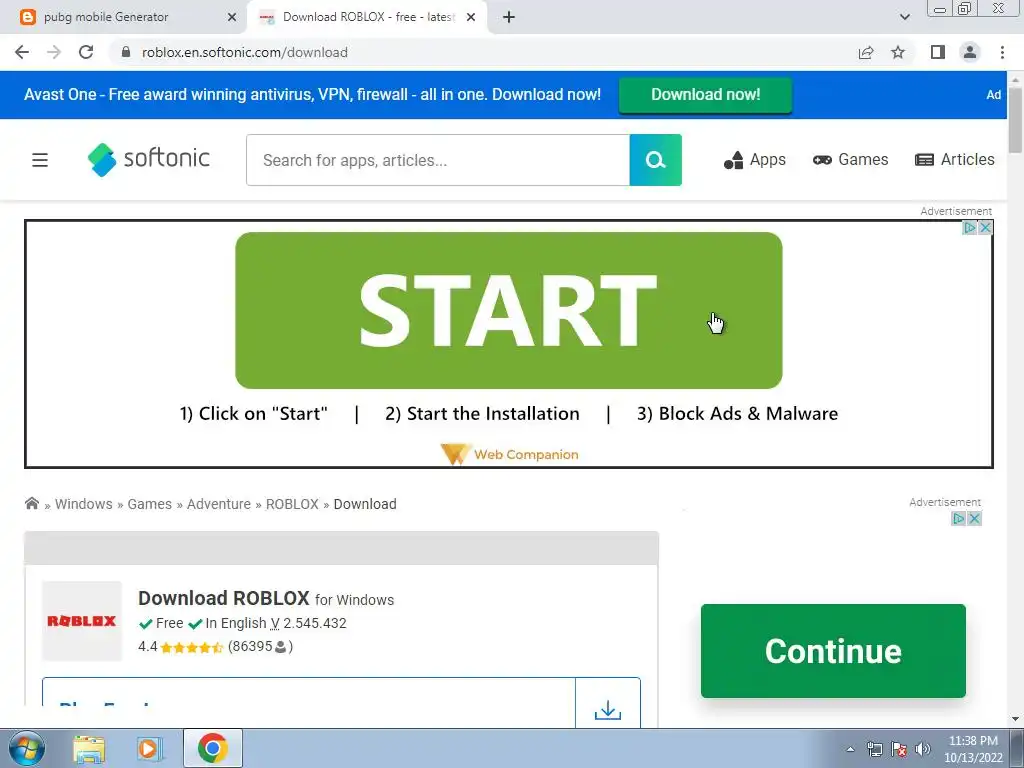1024x768 pixels.
Task: Click the Softonic logo
Action: [x=149, y=159]
